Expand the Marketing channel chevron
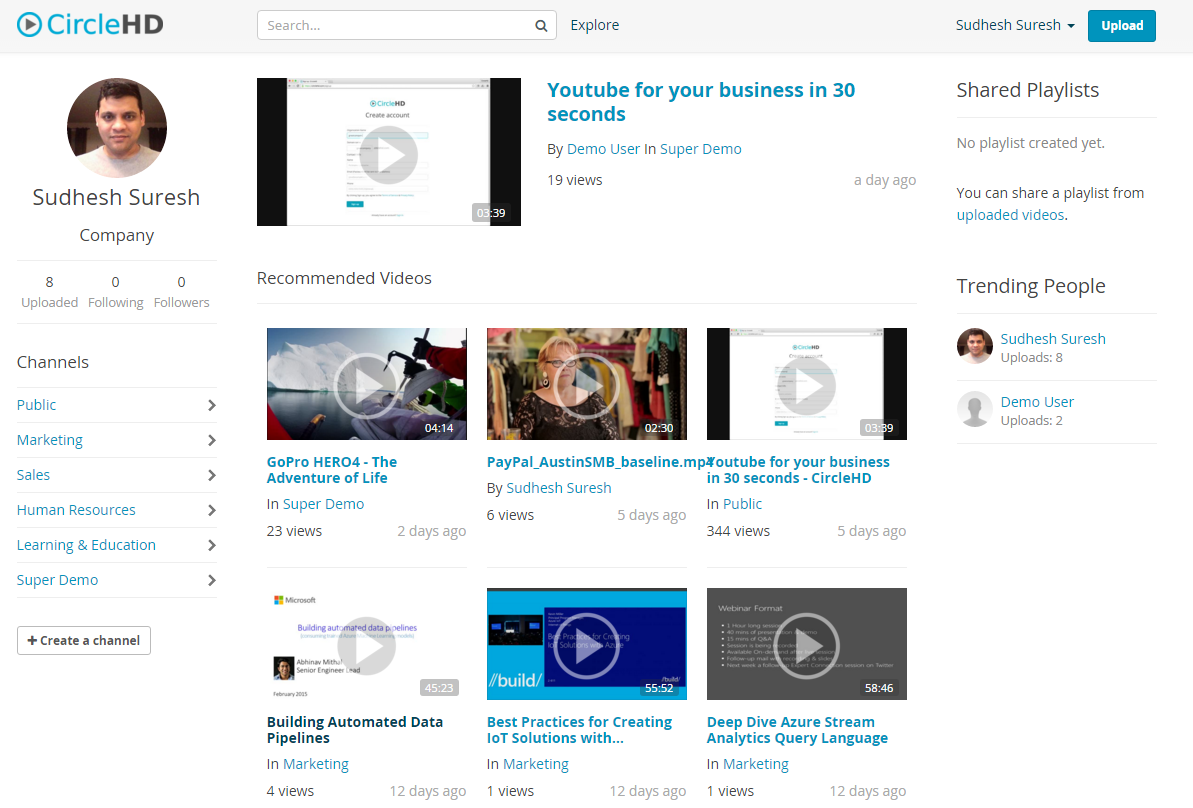1193x808 pixels. pos(212,441)
